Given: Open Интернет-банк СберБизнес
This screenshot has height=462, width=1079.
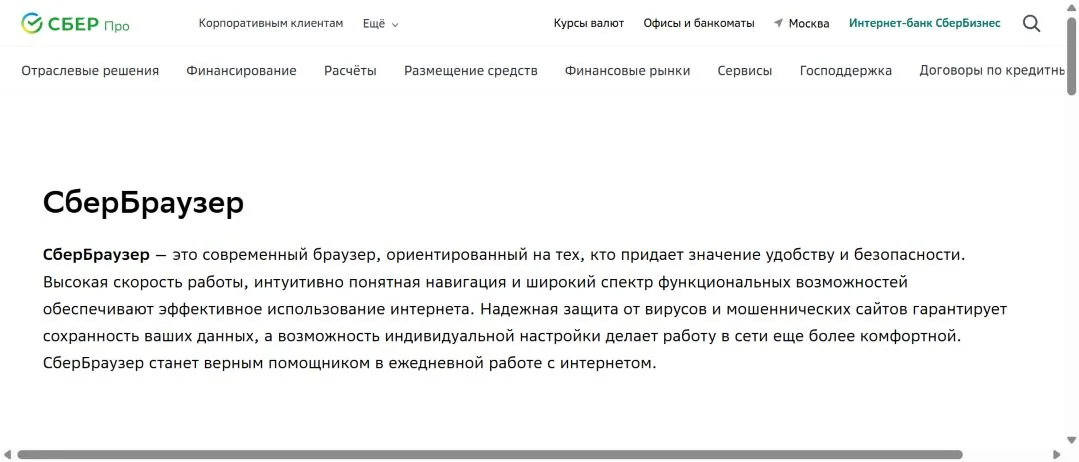Looking at the screenshot, I should pyautogui.click(x=924, y=23).
